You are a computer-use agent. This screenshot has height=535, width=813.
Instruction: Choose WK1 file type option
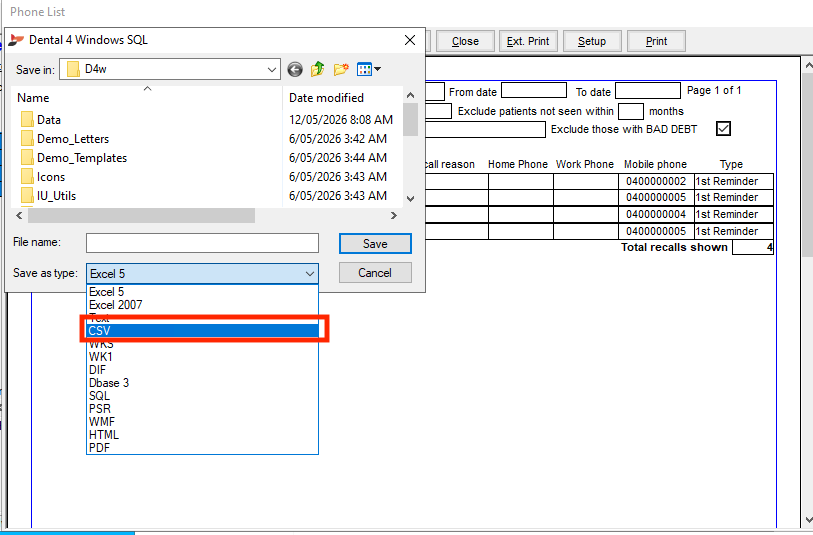202,357
